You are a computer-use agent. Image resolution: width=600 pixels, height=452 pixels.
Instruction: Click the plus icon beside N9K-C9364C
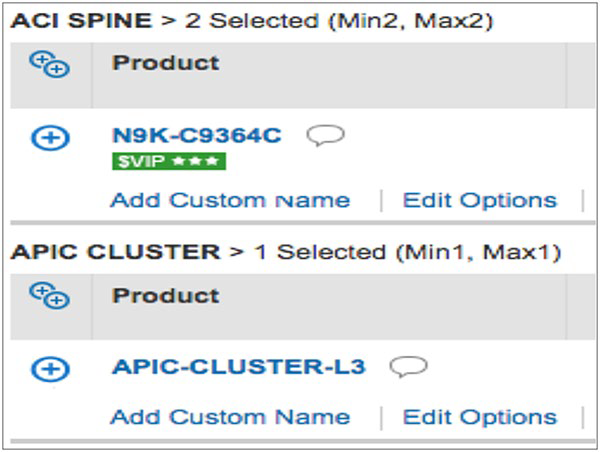point(50,139)
